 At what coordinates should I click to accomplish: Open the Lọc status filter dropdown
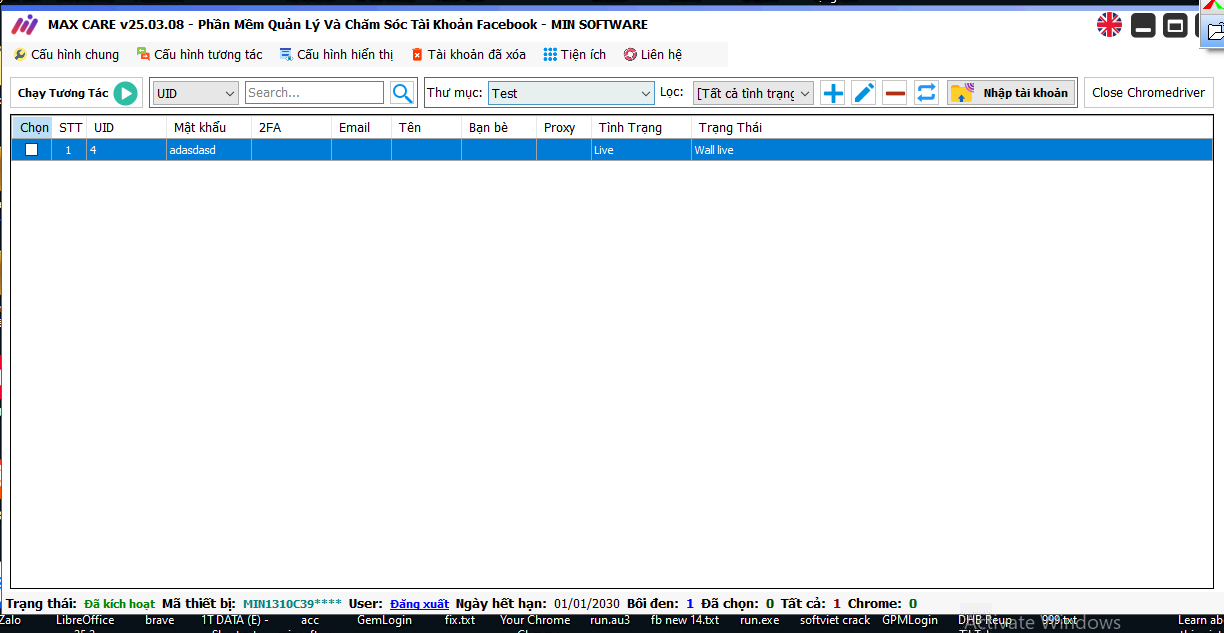point(753,93)
